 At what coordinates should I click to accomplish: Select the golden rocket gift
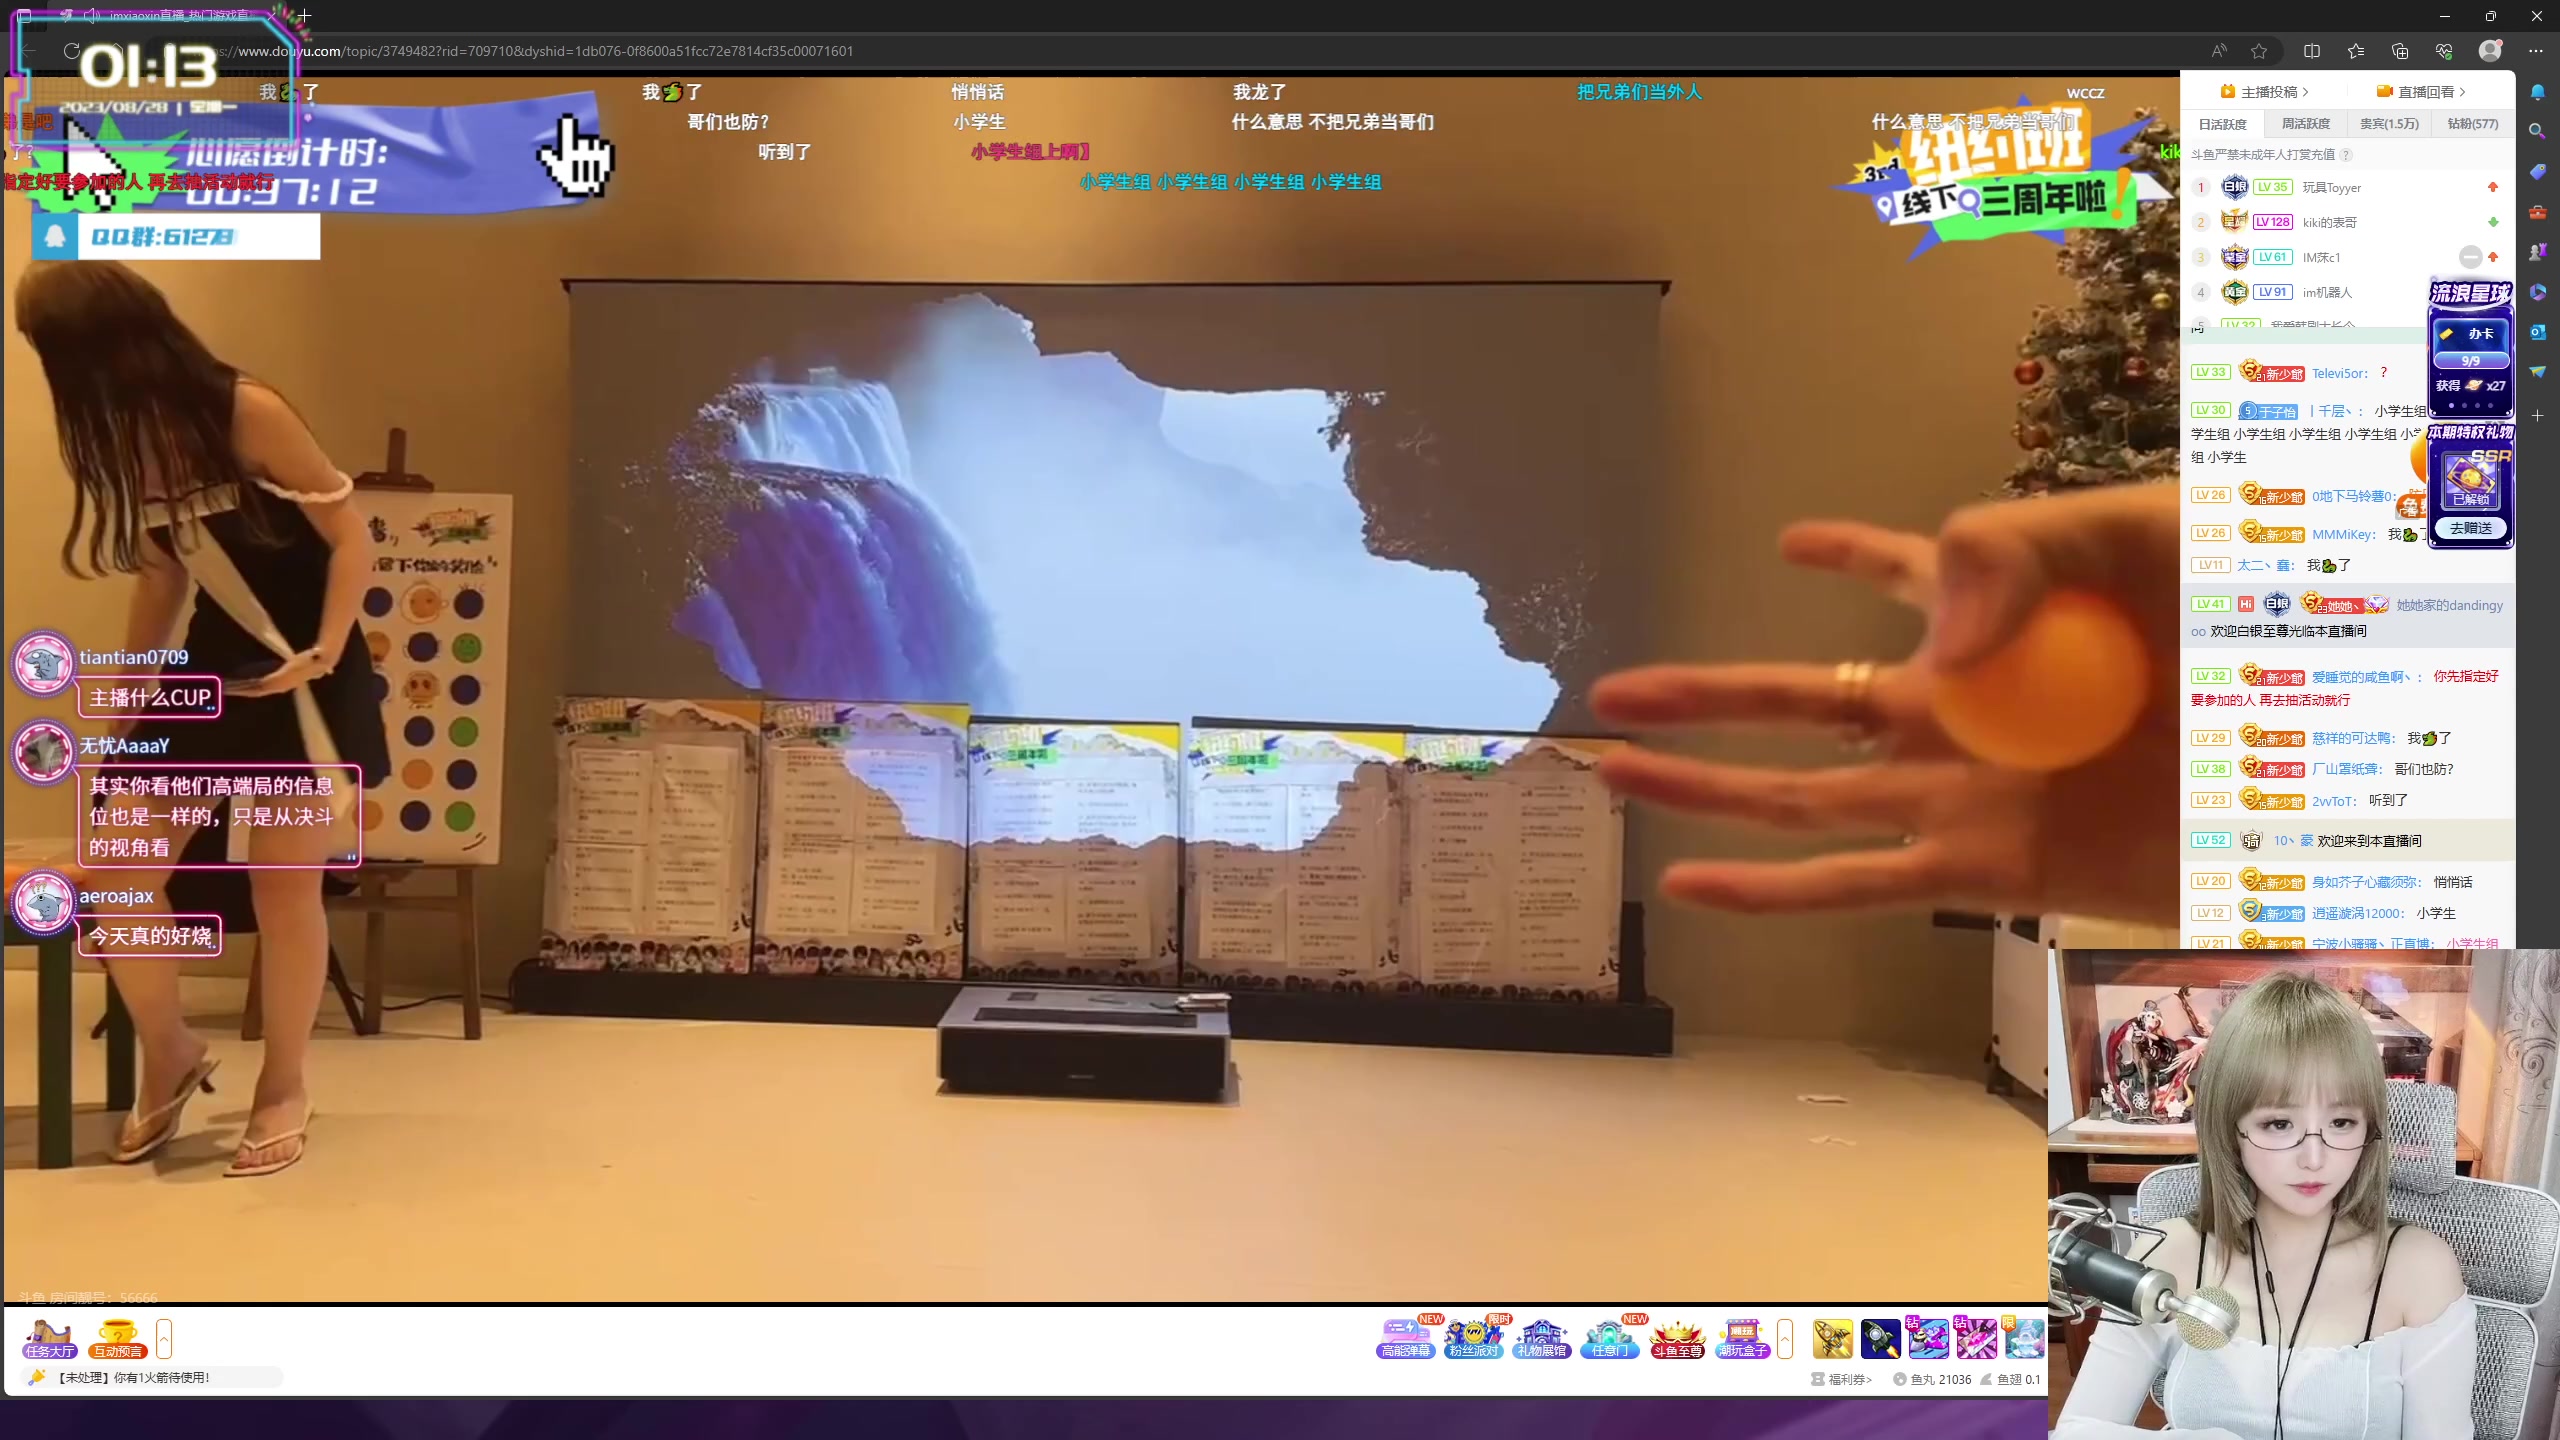point(1832,1339)
